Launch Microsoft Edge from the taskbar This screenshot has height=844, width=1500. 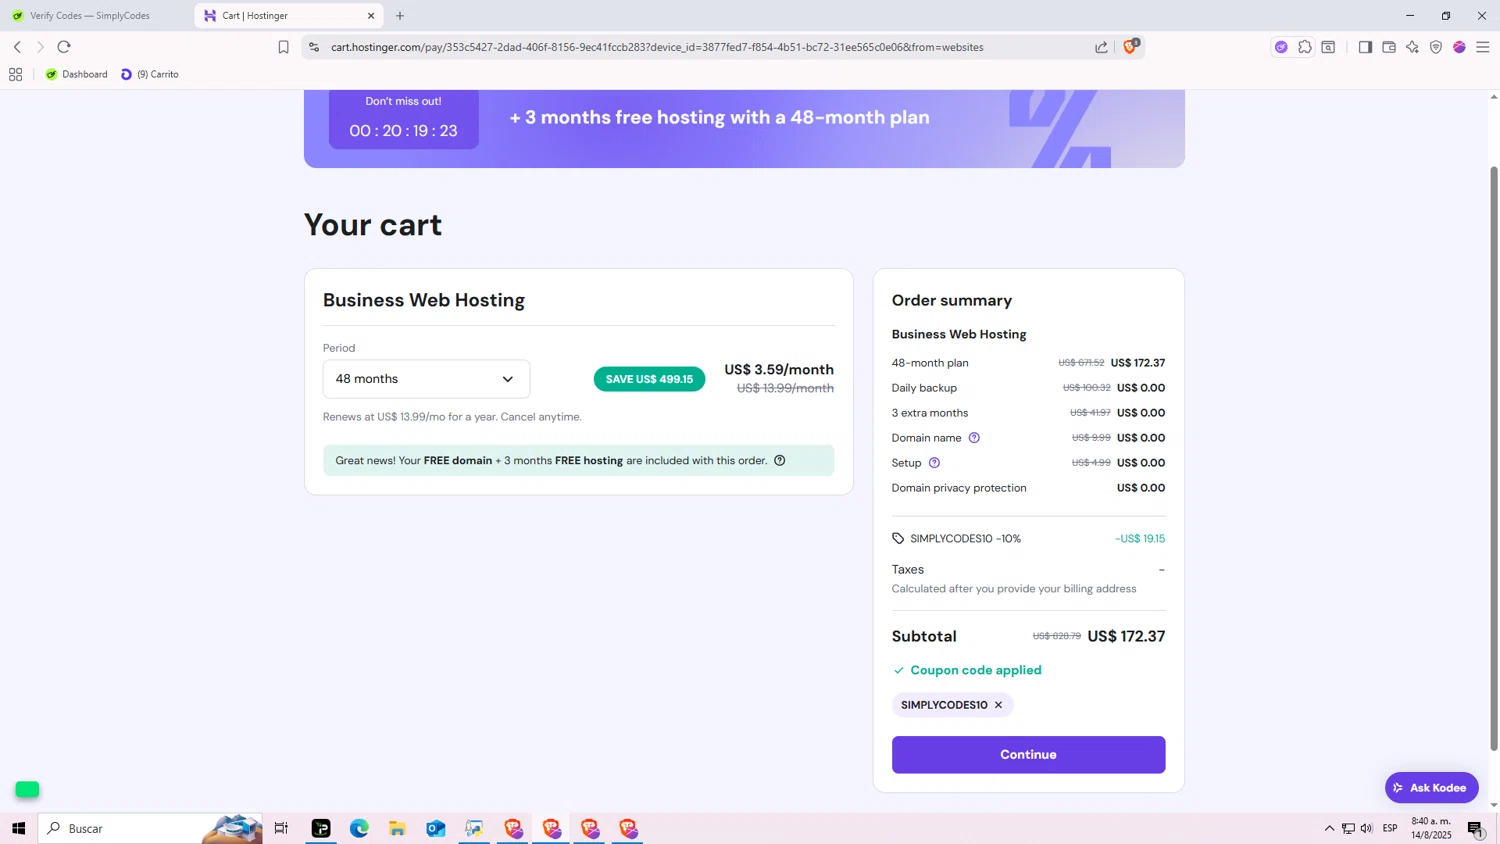(359, 828)
